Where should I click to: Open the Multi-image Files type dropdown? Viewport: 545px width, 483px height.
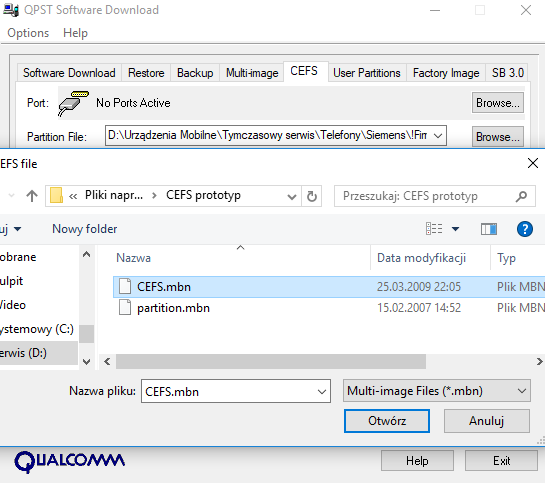click(437, 391)
